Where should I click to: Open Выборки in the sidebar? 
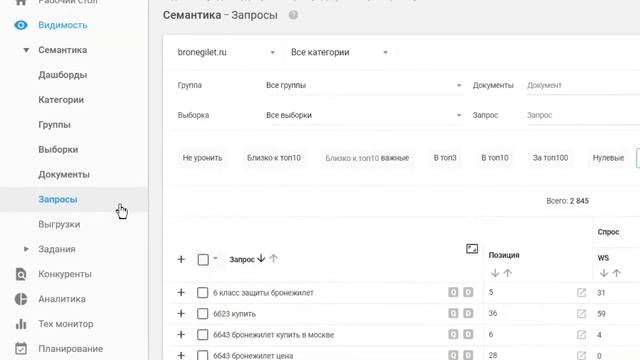click(58, 150)
